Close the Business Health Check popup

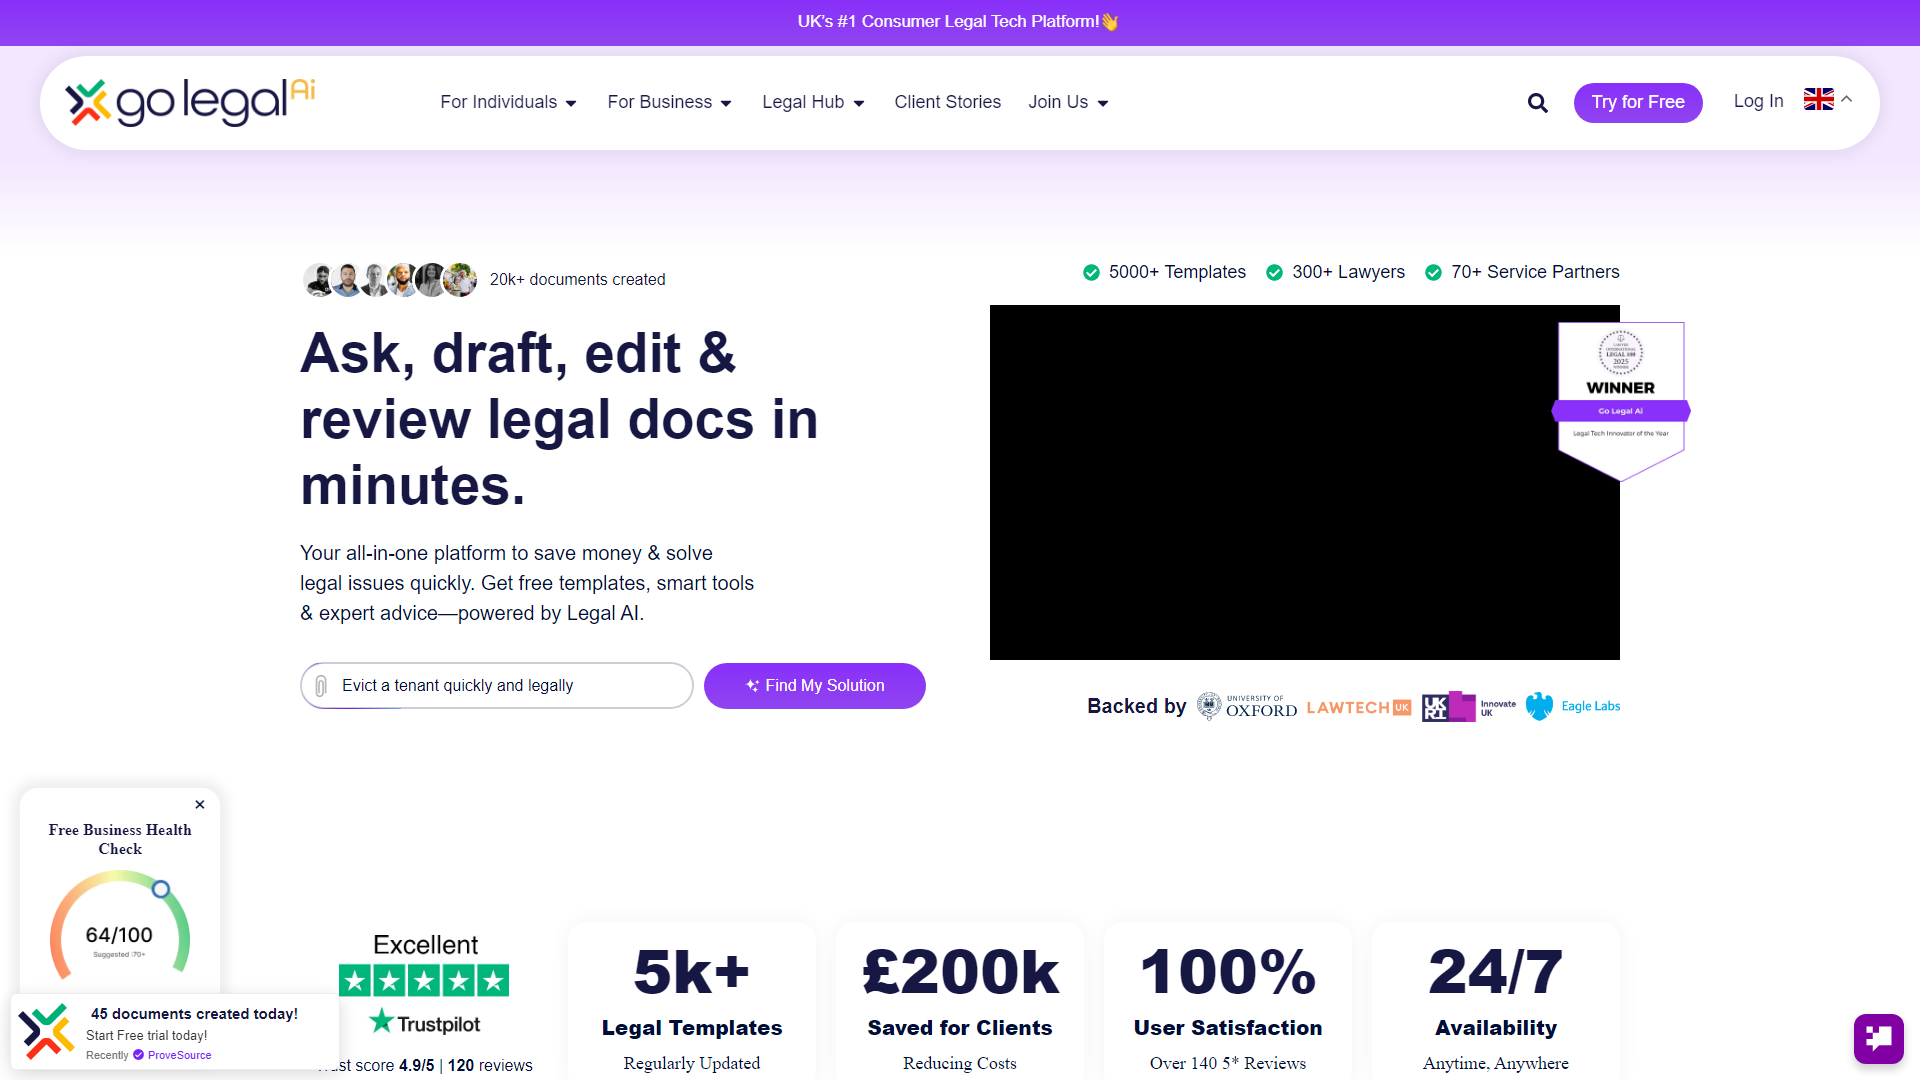[200, 804]
